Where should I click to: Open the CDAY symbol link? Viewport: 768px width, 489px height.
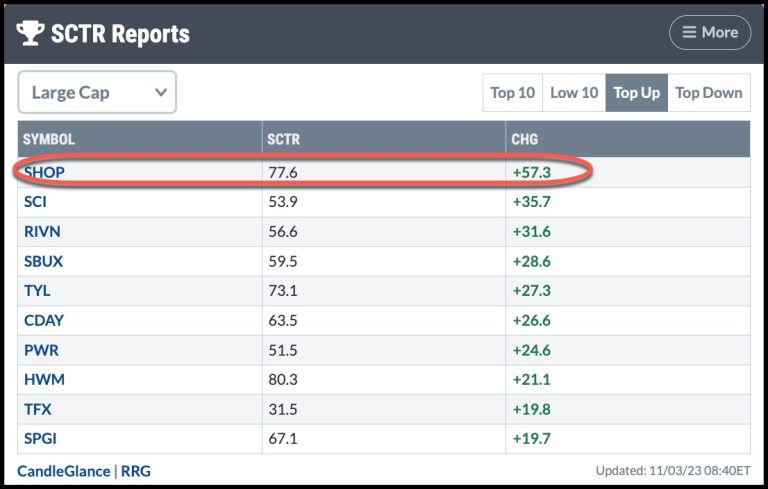click(x=44, y=320)
